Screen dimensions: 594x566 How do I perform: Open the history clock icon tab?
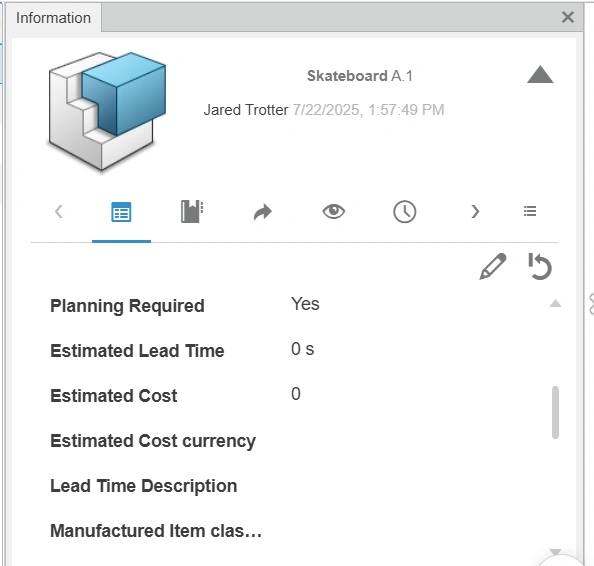(405, 211)
